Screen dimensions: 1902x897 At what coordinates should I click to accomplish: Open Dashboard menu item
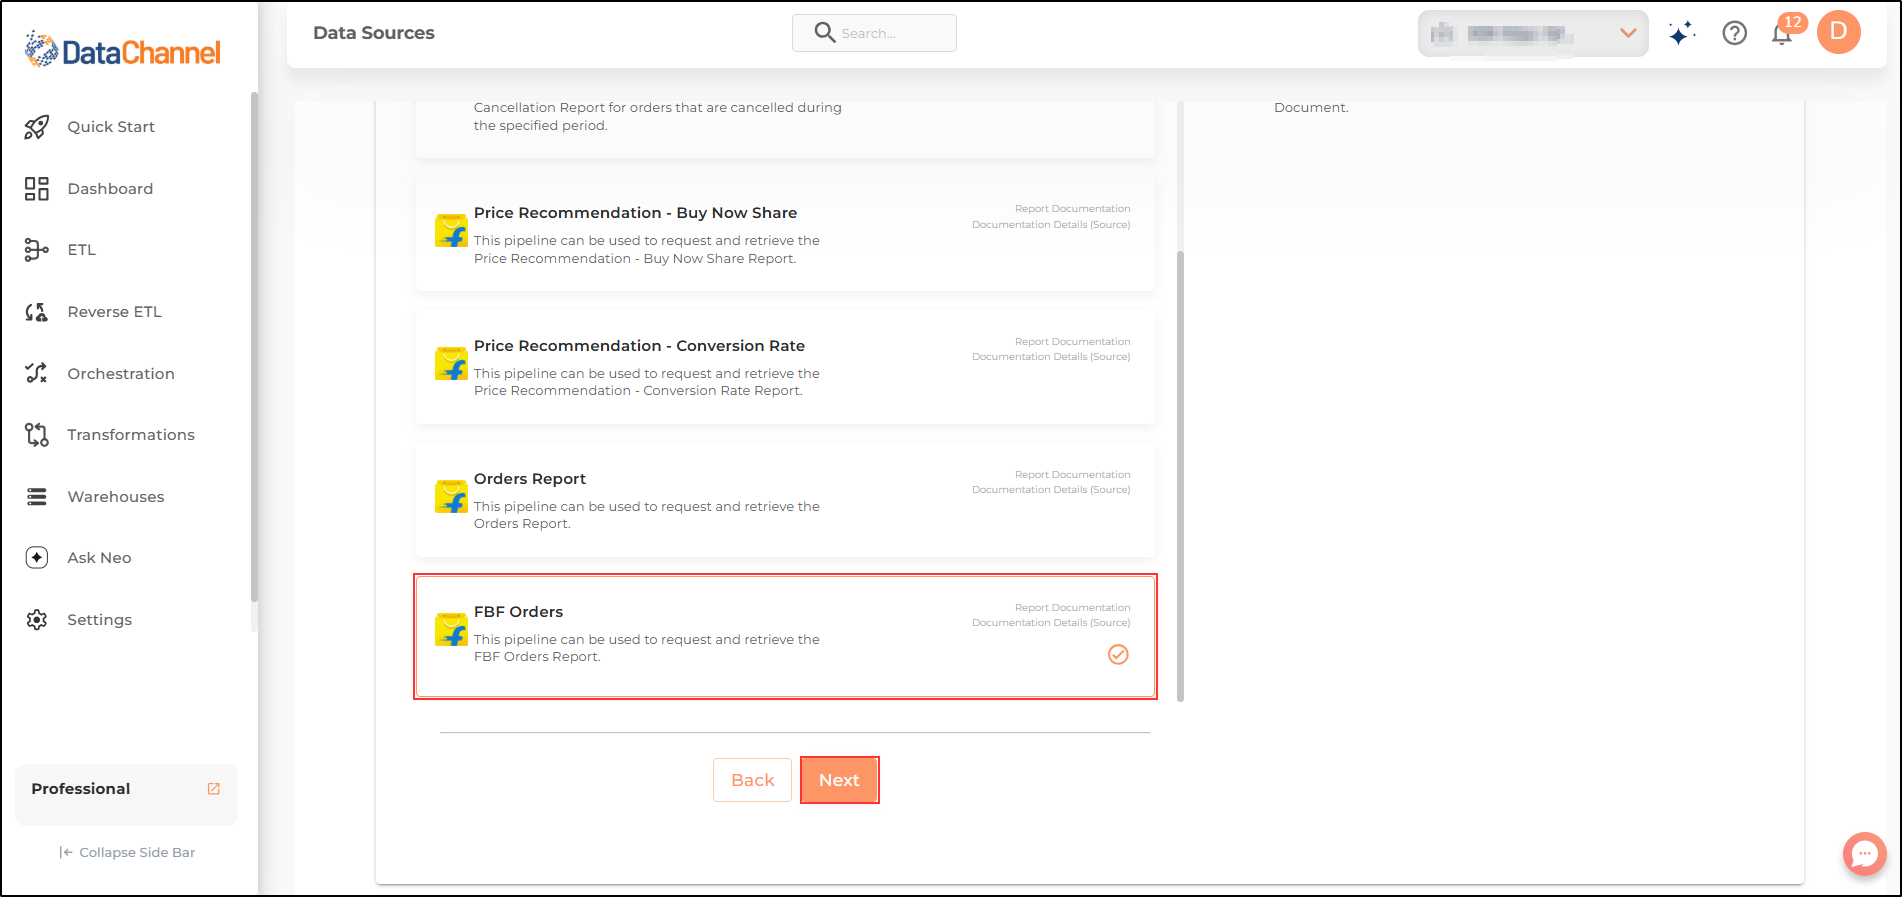(x=110, y=189)
